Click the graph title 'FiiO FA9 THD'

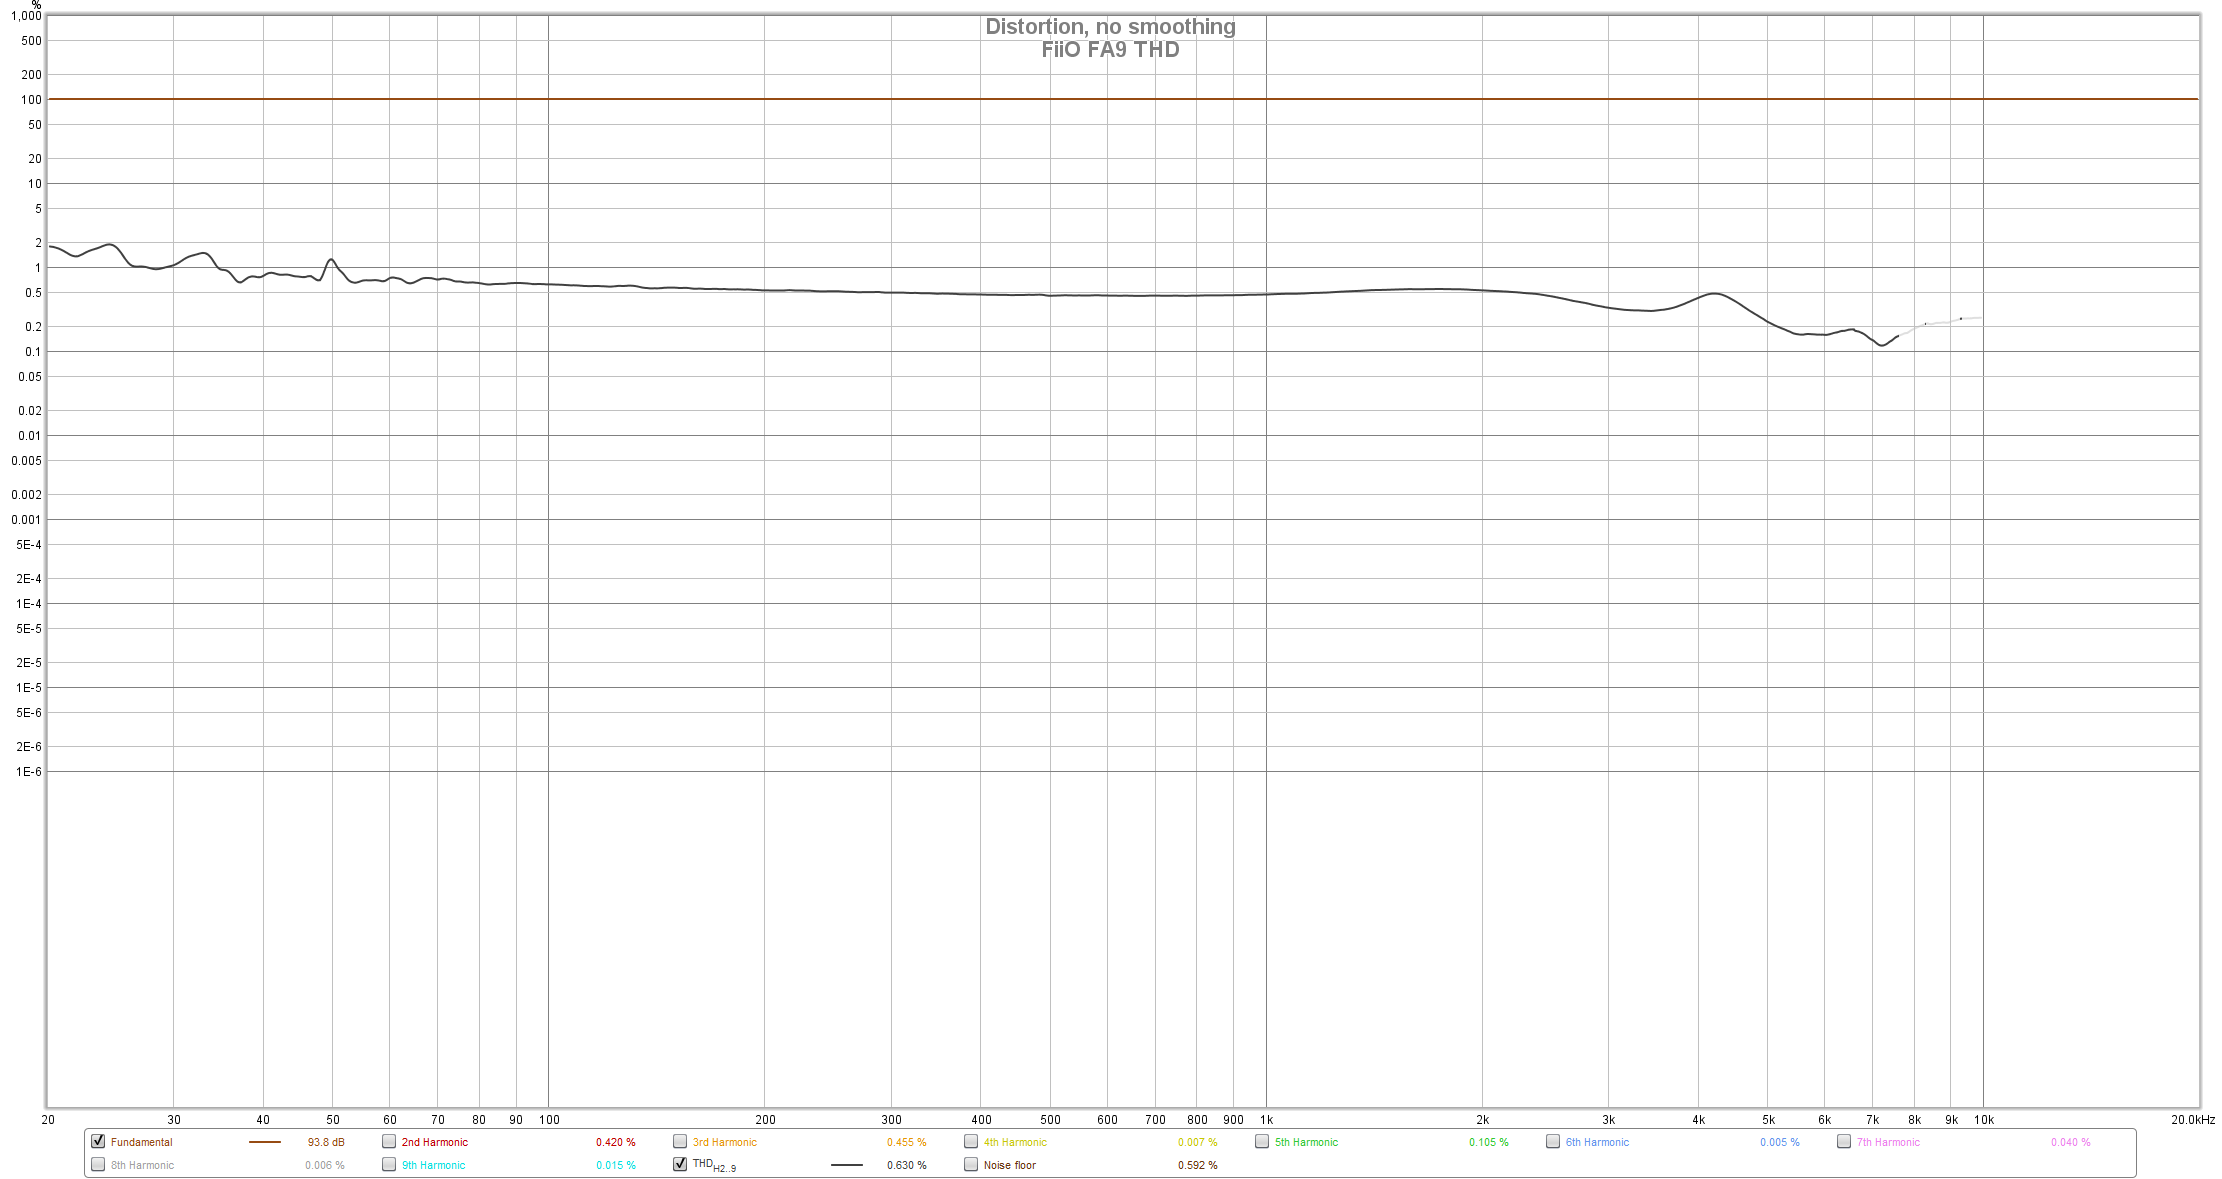pos(1110,50)
